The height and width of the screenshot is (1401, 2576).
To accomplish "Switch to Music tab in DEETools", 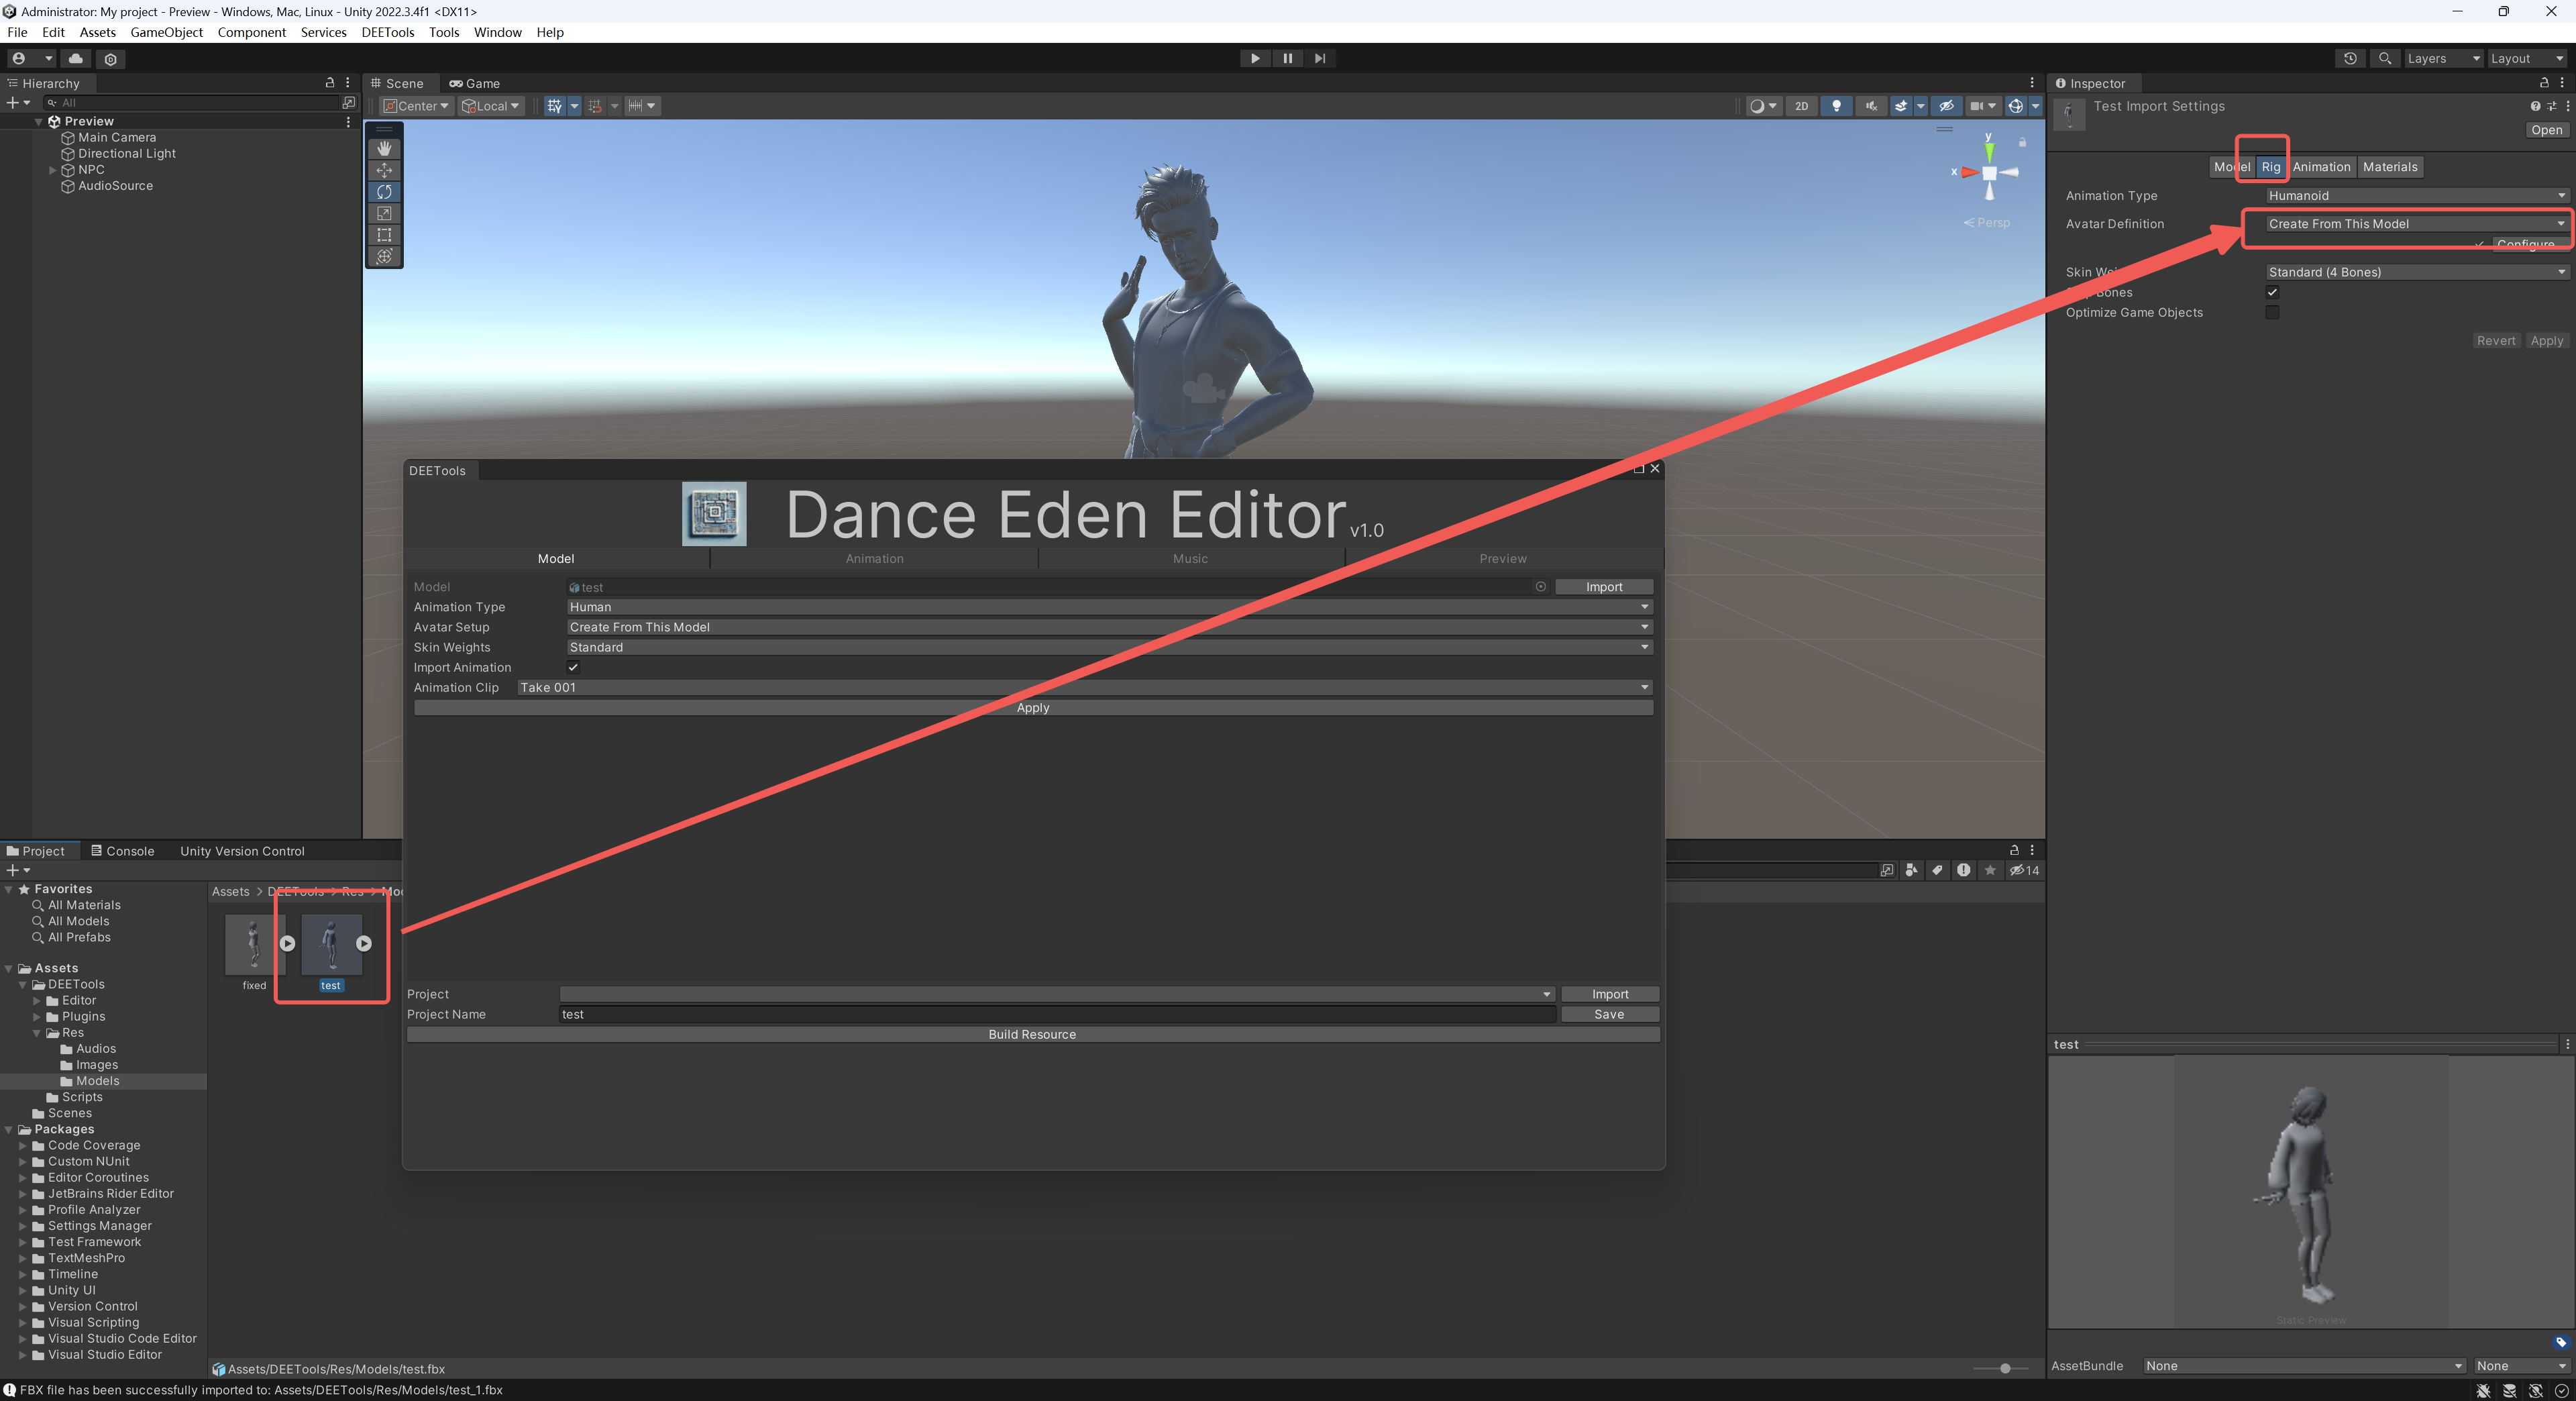I will coord(1190,559).
